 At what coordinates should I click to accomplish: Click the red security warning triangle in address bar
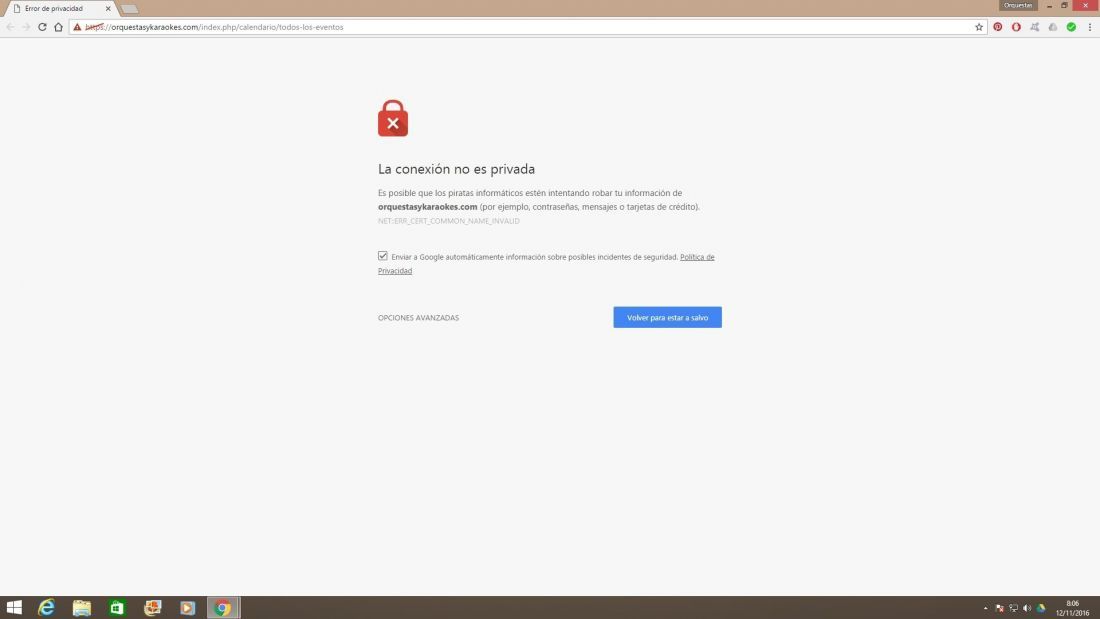77,27
